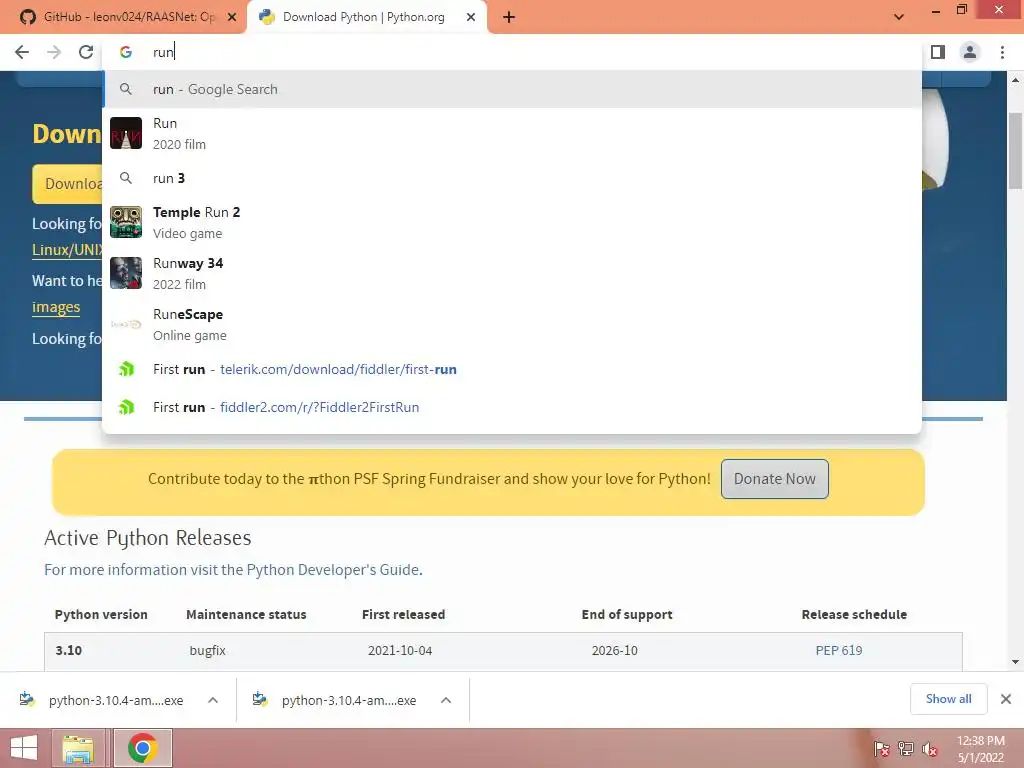Open the 'images' link on Python page
The image size is (1024, 768).
(x=56, y=307)
